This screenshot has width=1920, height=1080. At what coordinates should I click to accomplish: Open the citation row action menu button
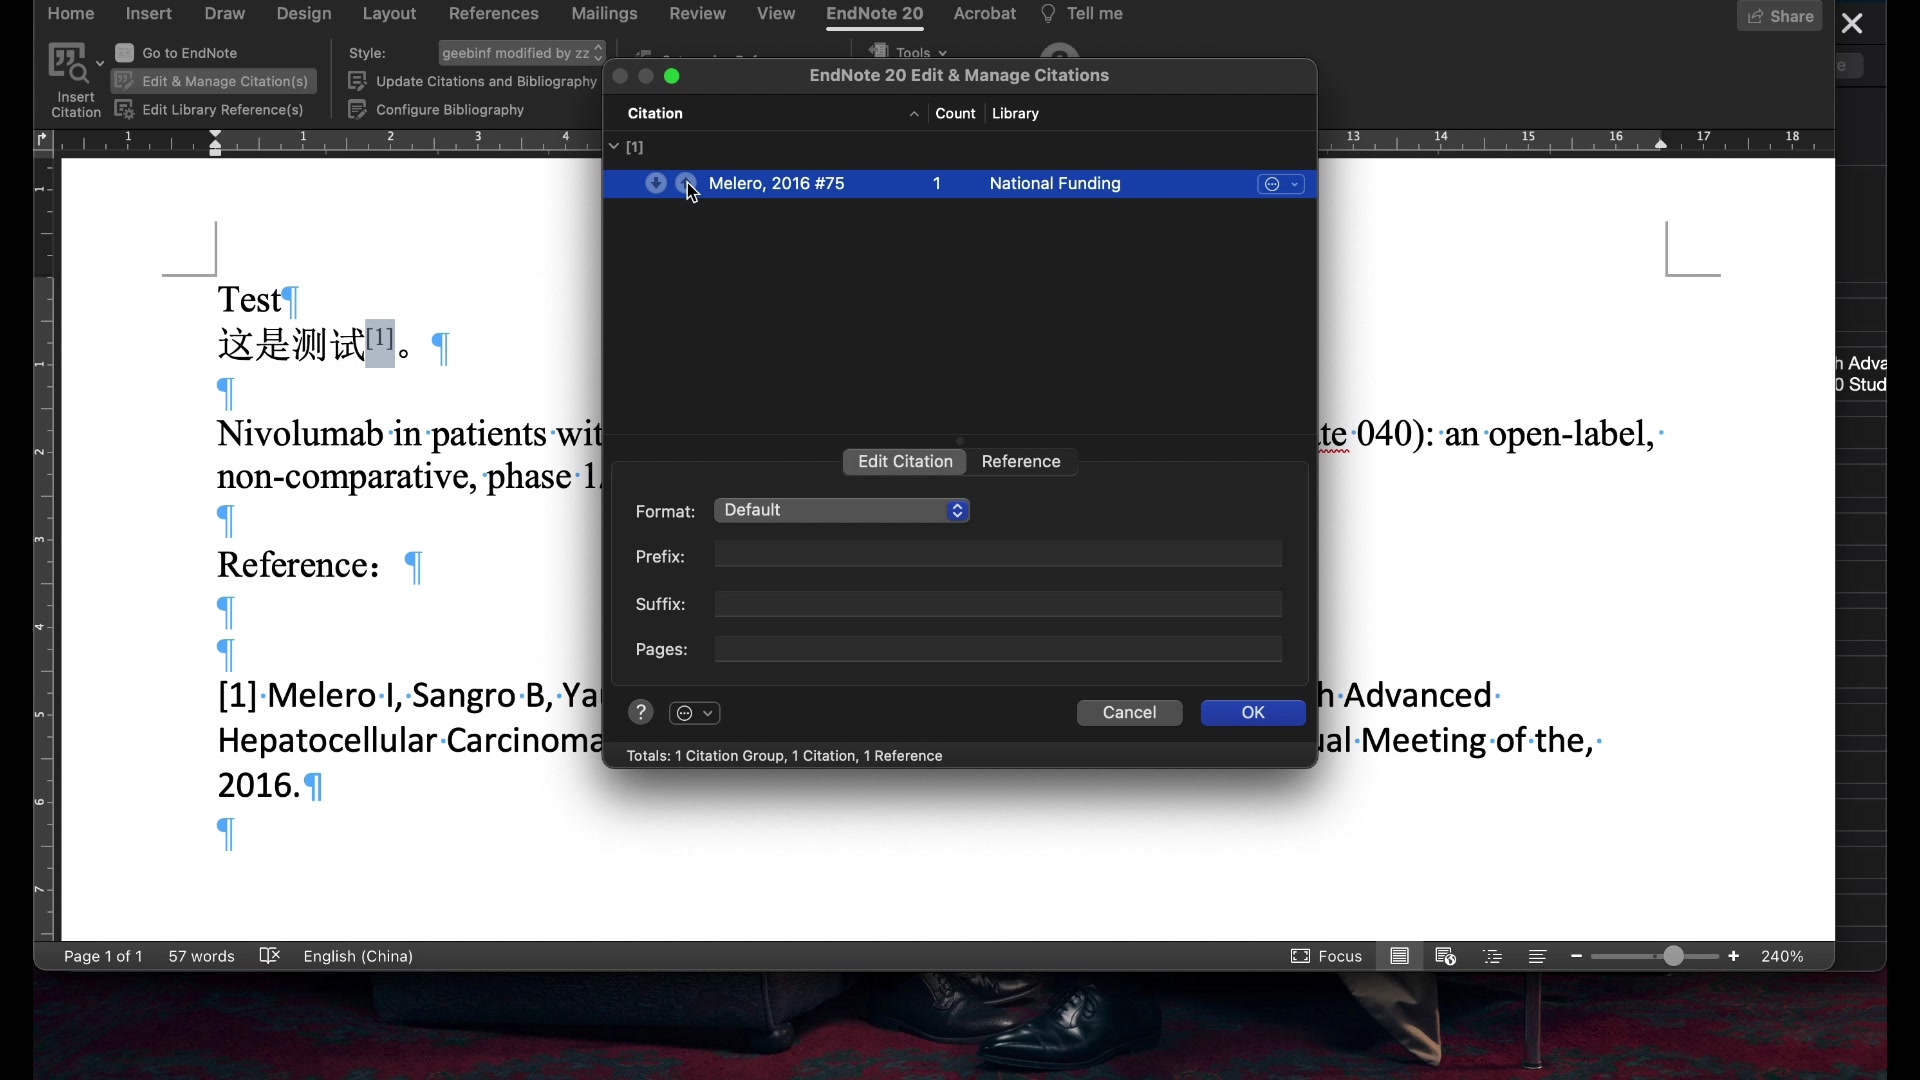tap(1281, 185)
